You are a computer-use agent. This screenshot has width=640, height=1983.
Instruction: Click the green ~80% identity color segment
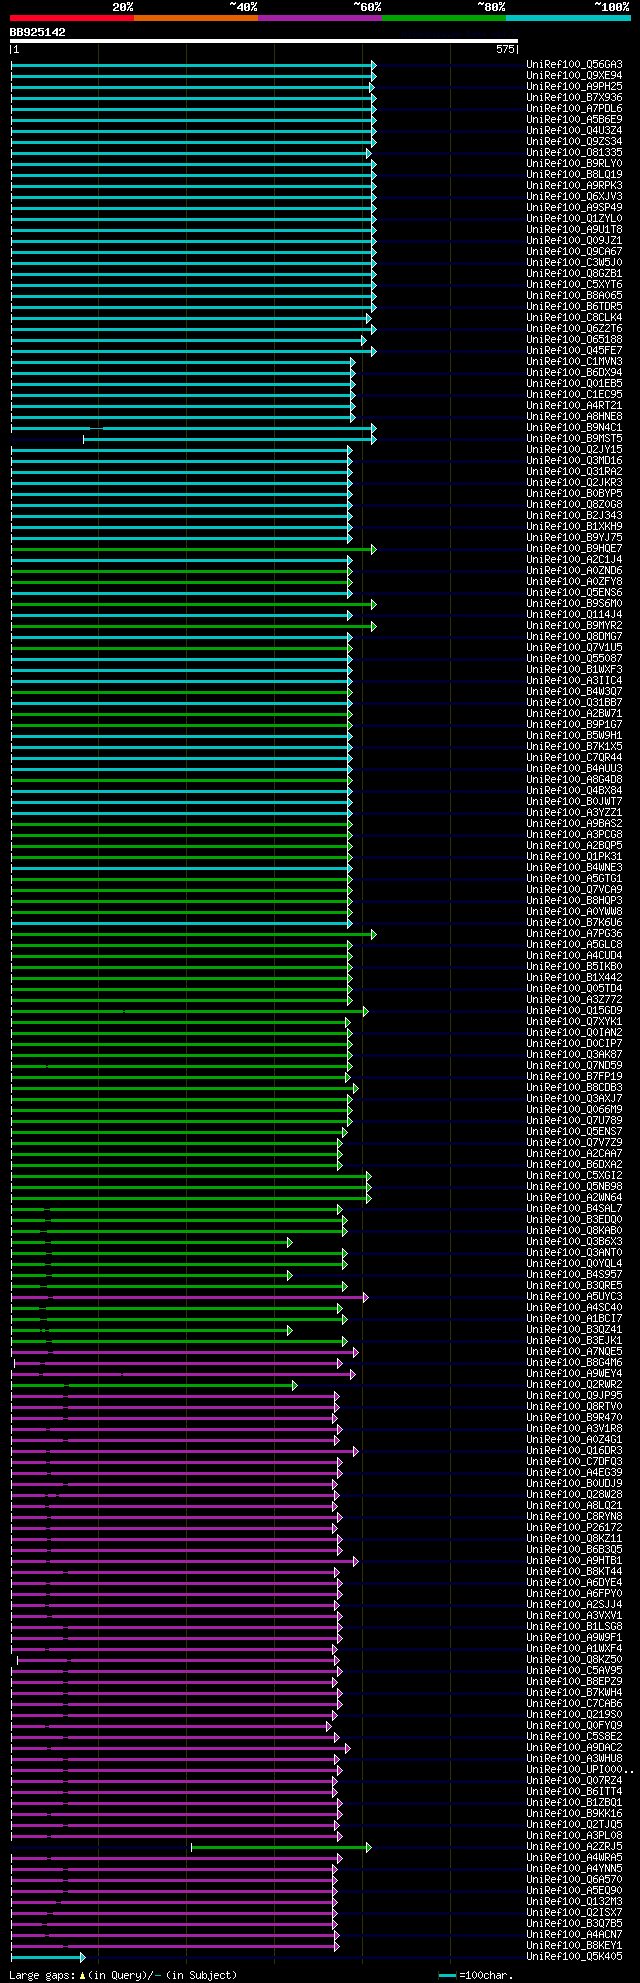pyautogui.click(x=444, y=18)
